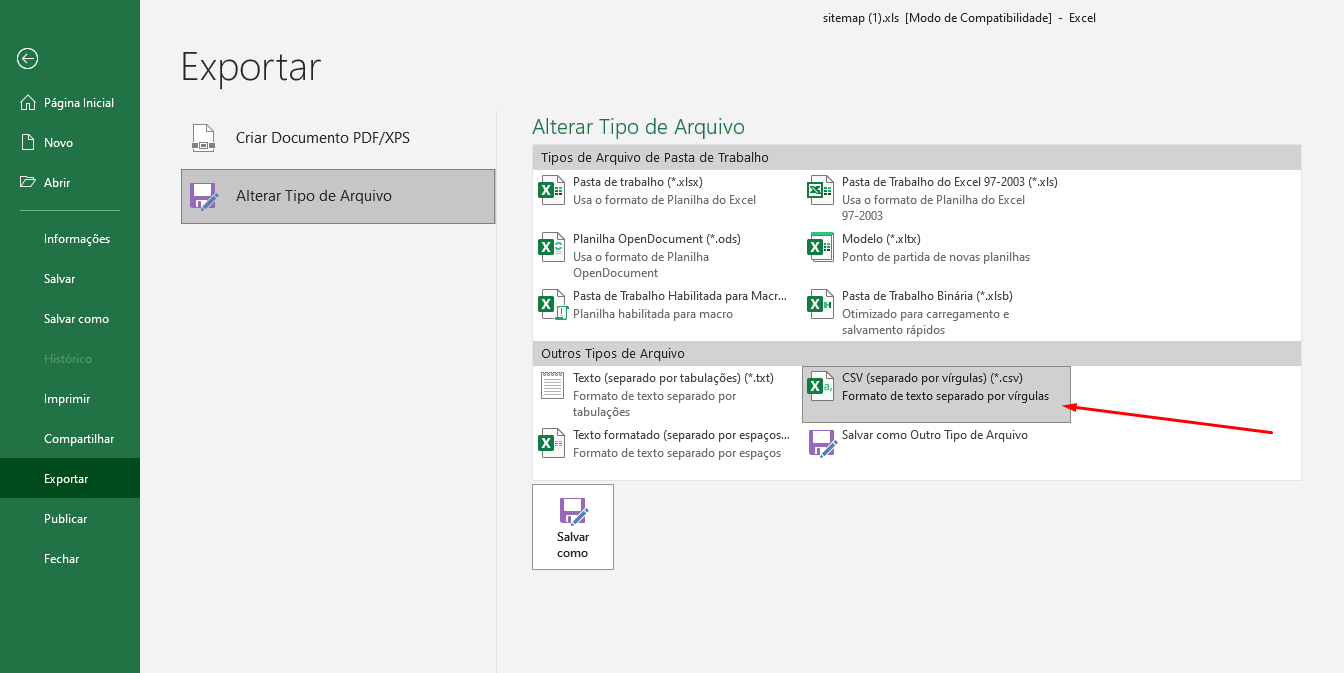Image resolution: width=1344 pixels, height=673 pixels.
Task: Click the Outros Tipos de Arquivo header
Action: pyautogui.click(x=917, y=353)
